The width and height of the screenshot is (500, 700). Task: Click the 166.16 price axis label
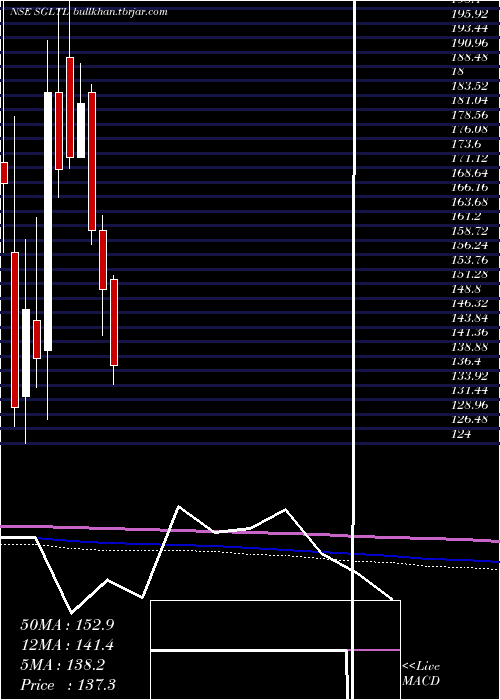pos(469,188)
